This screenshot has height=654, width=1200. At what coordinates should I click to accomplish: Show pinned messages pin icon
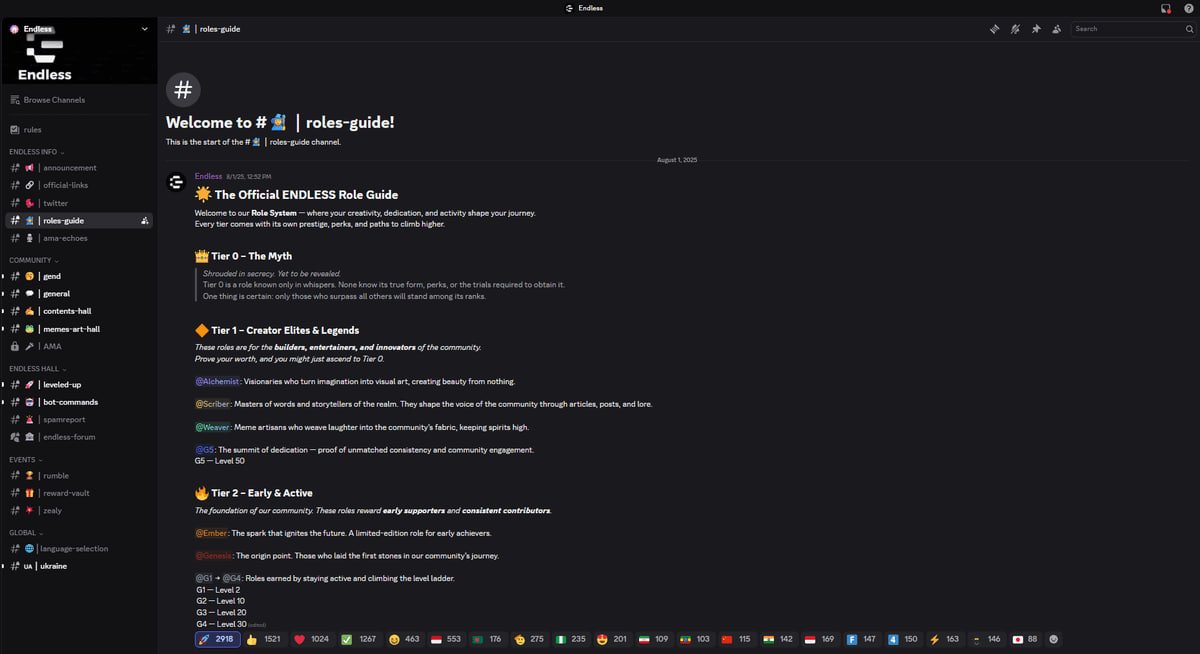tap(1036, 29)
